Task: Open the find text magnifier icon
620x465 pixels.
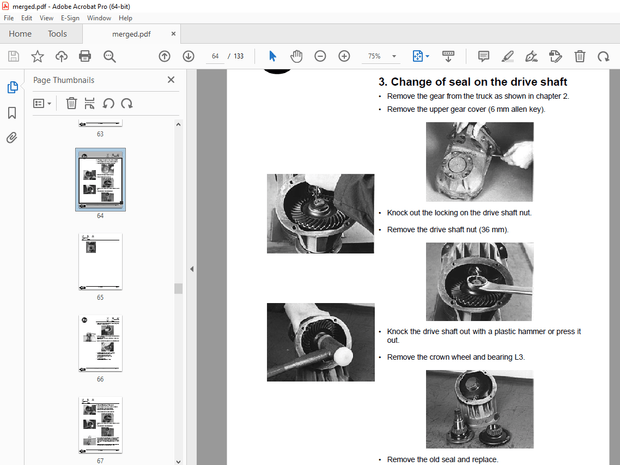Action: point(110,57)
